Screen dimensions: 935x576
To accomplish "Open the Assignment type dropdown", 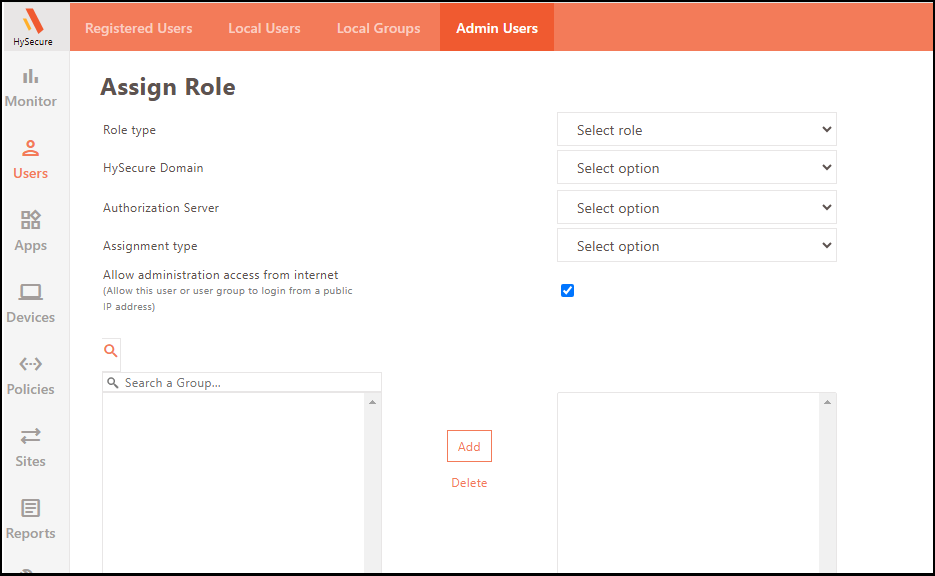I will point(696,246).
